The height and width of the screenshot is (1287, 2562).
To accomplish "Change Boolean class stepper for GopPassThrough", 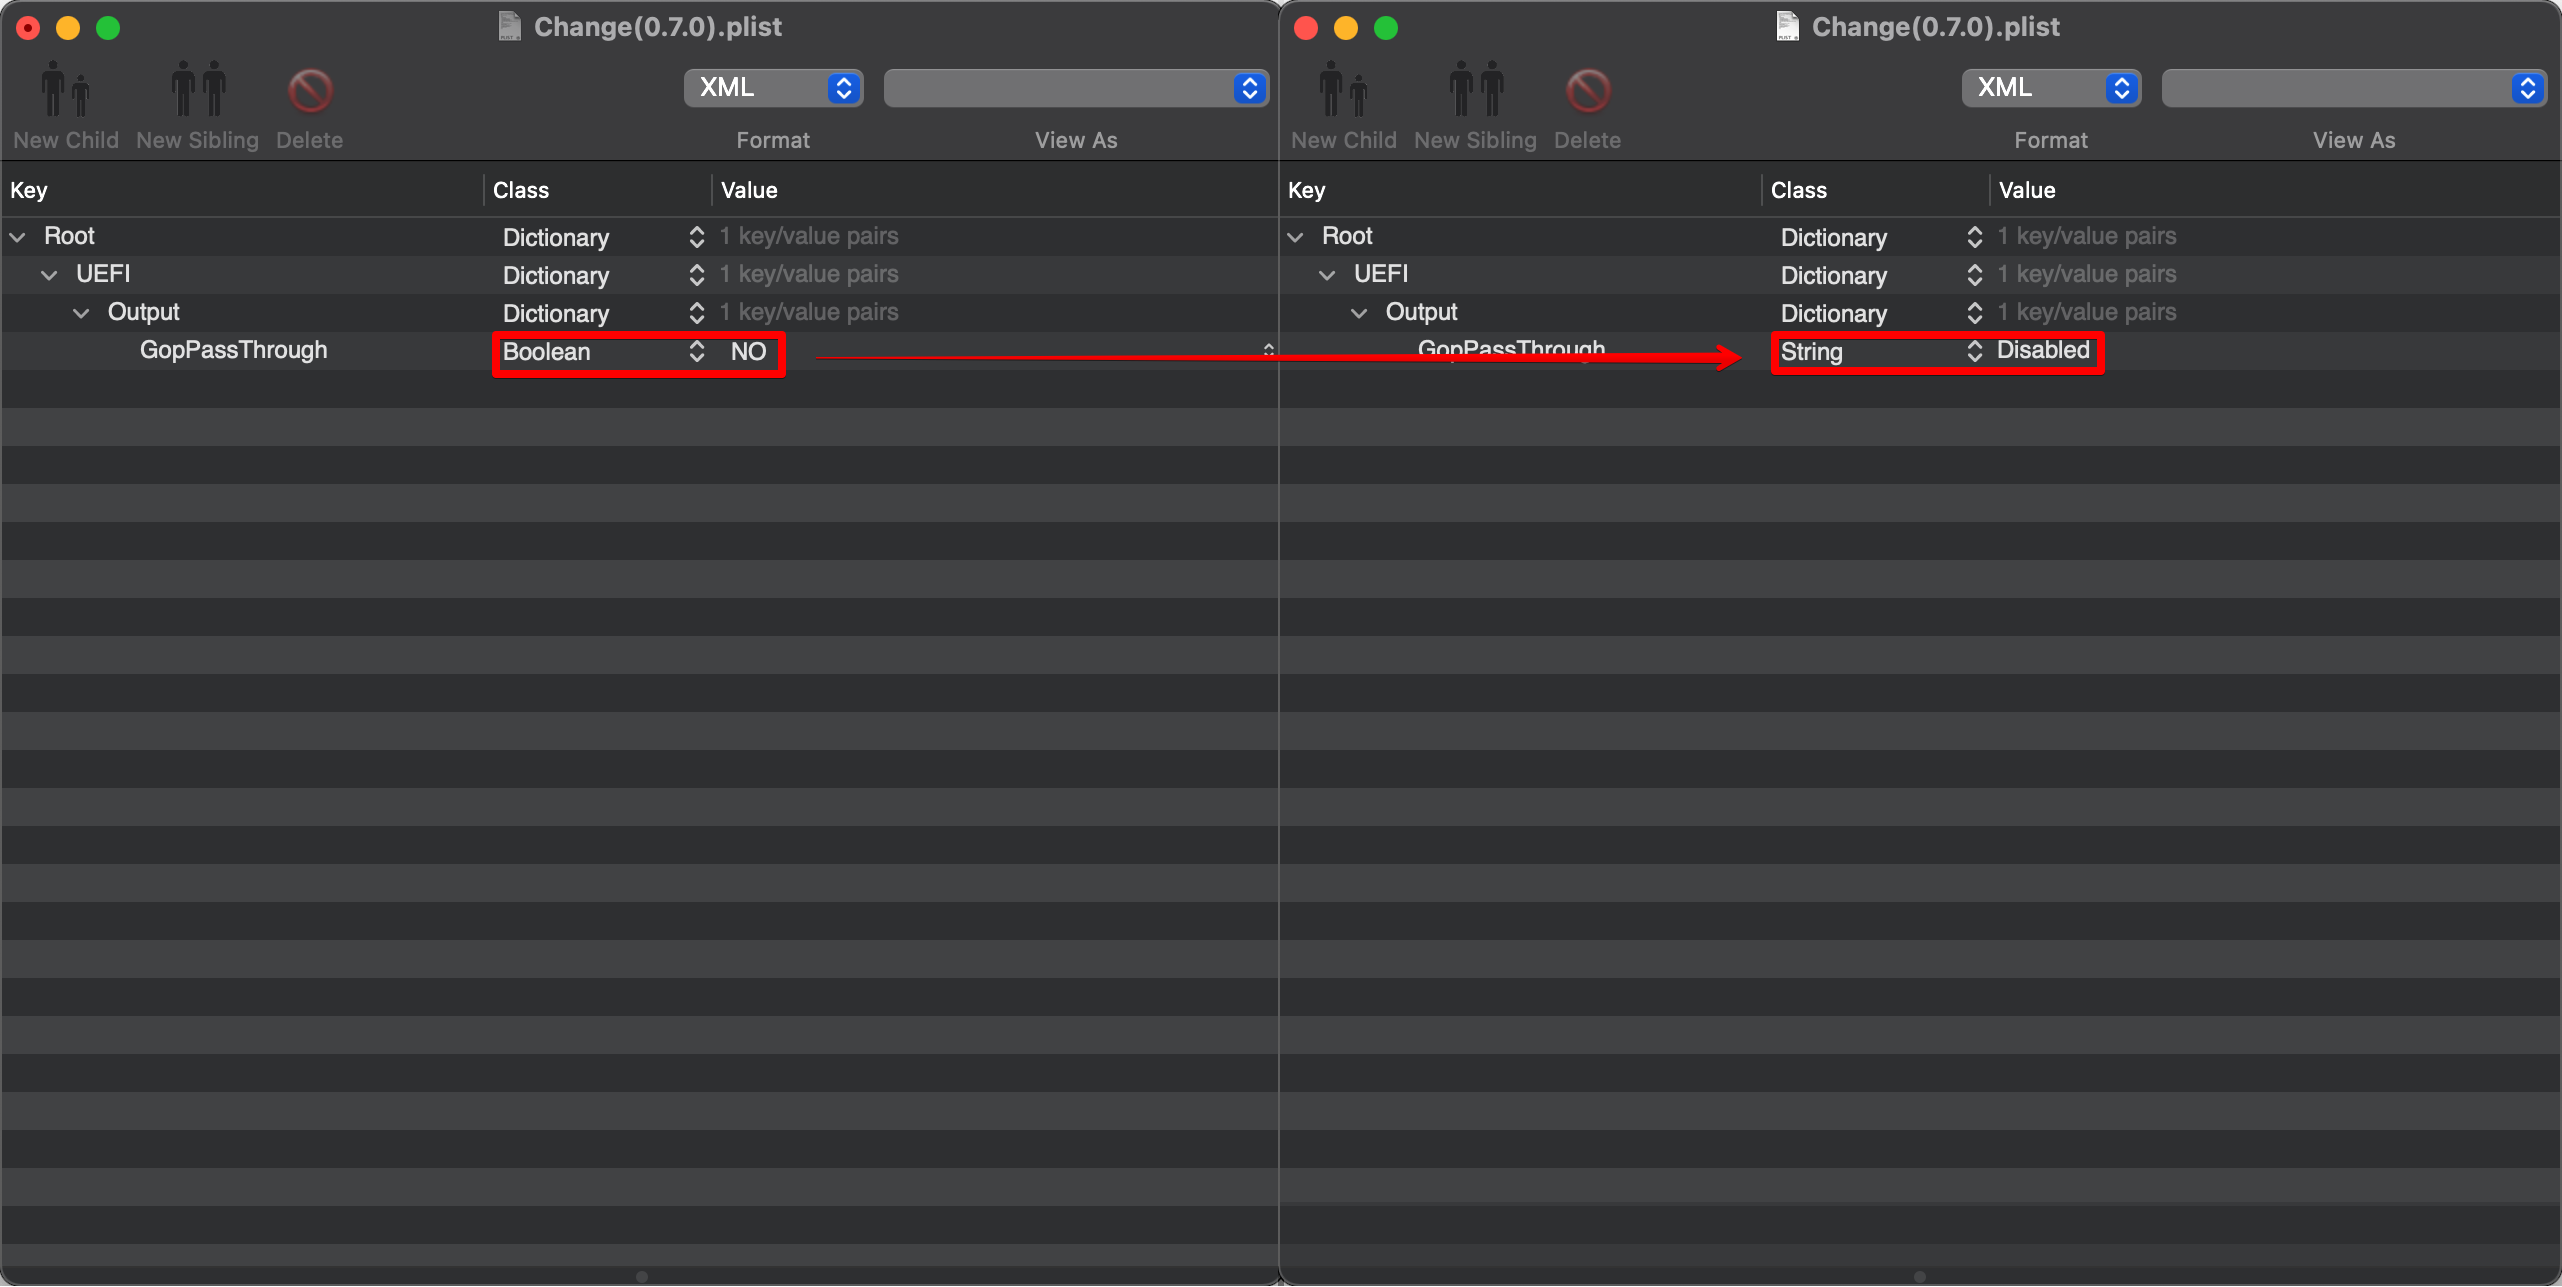I will [697, 351].
